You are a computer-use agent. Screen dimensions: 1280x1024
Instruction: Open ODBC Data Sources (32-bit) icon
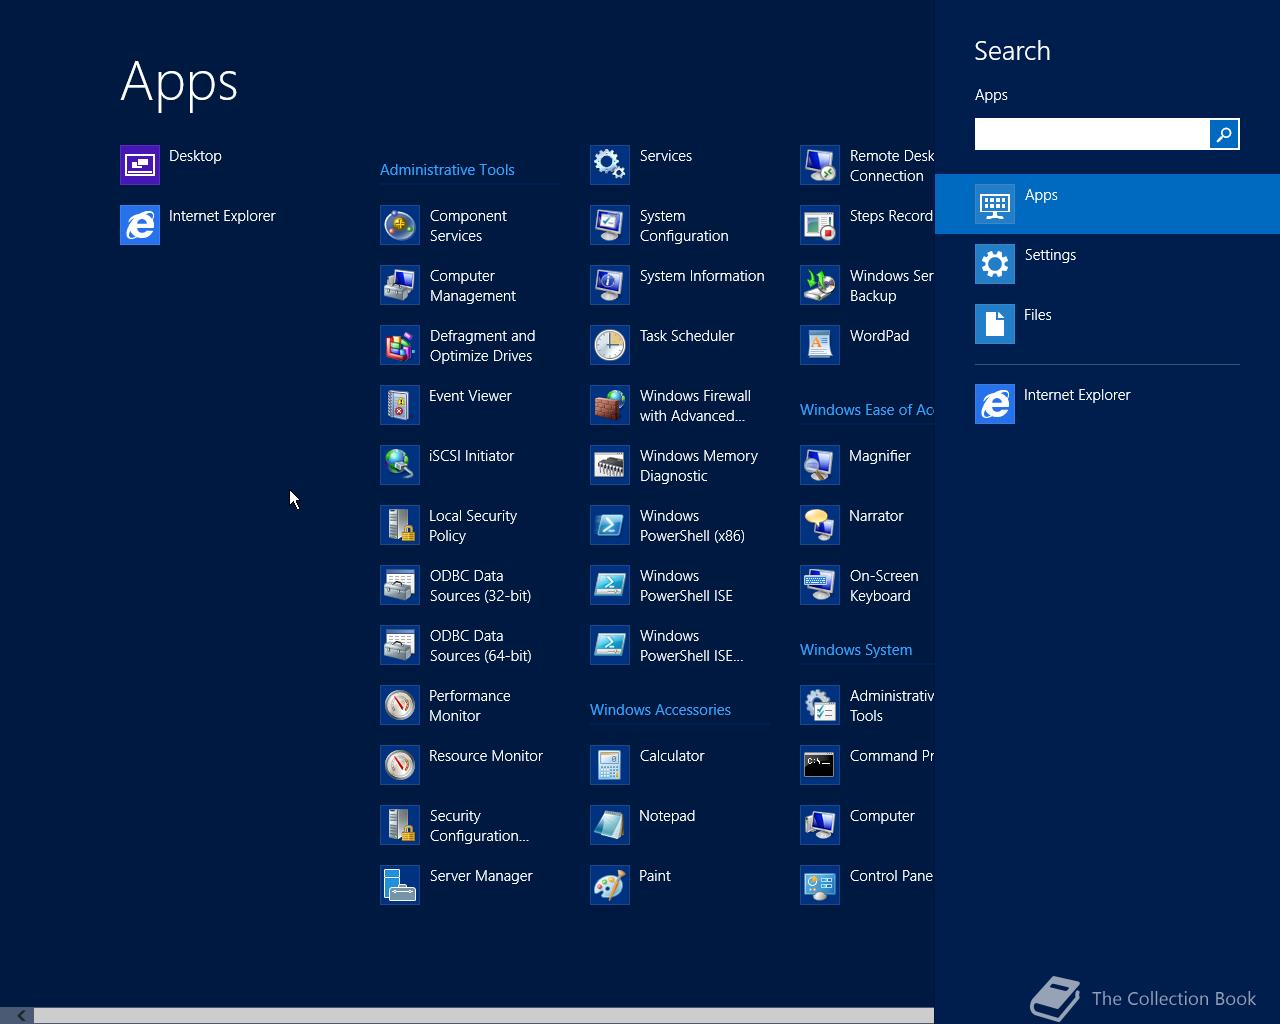tap(400, 585)
